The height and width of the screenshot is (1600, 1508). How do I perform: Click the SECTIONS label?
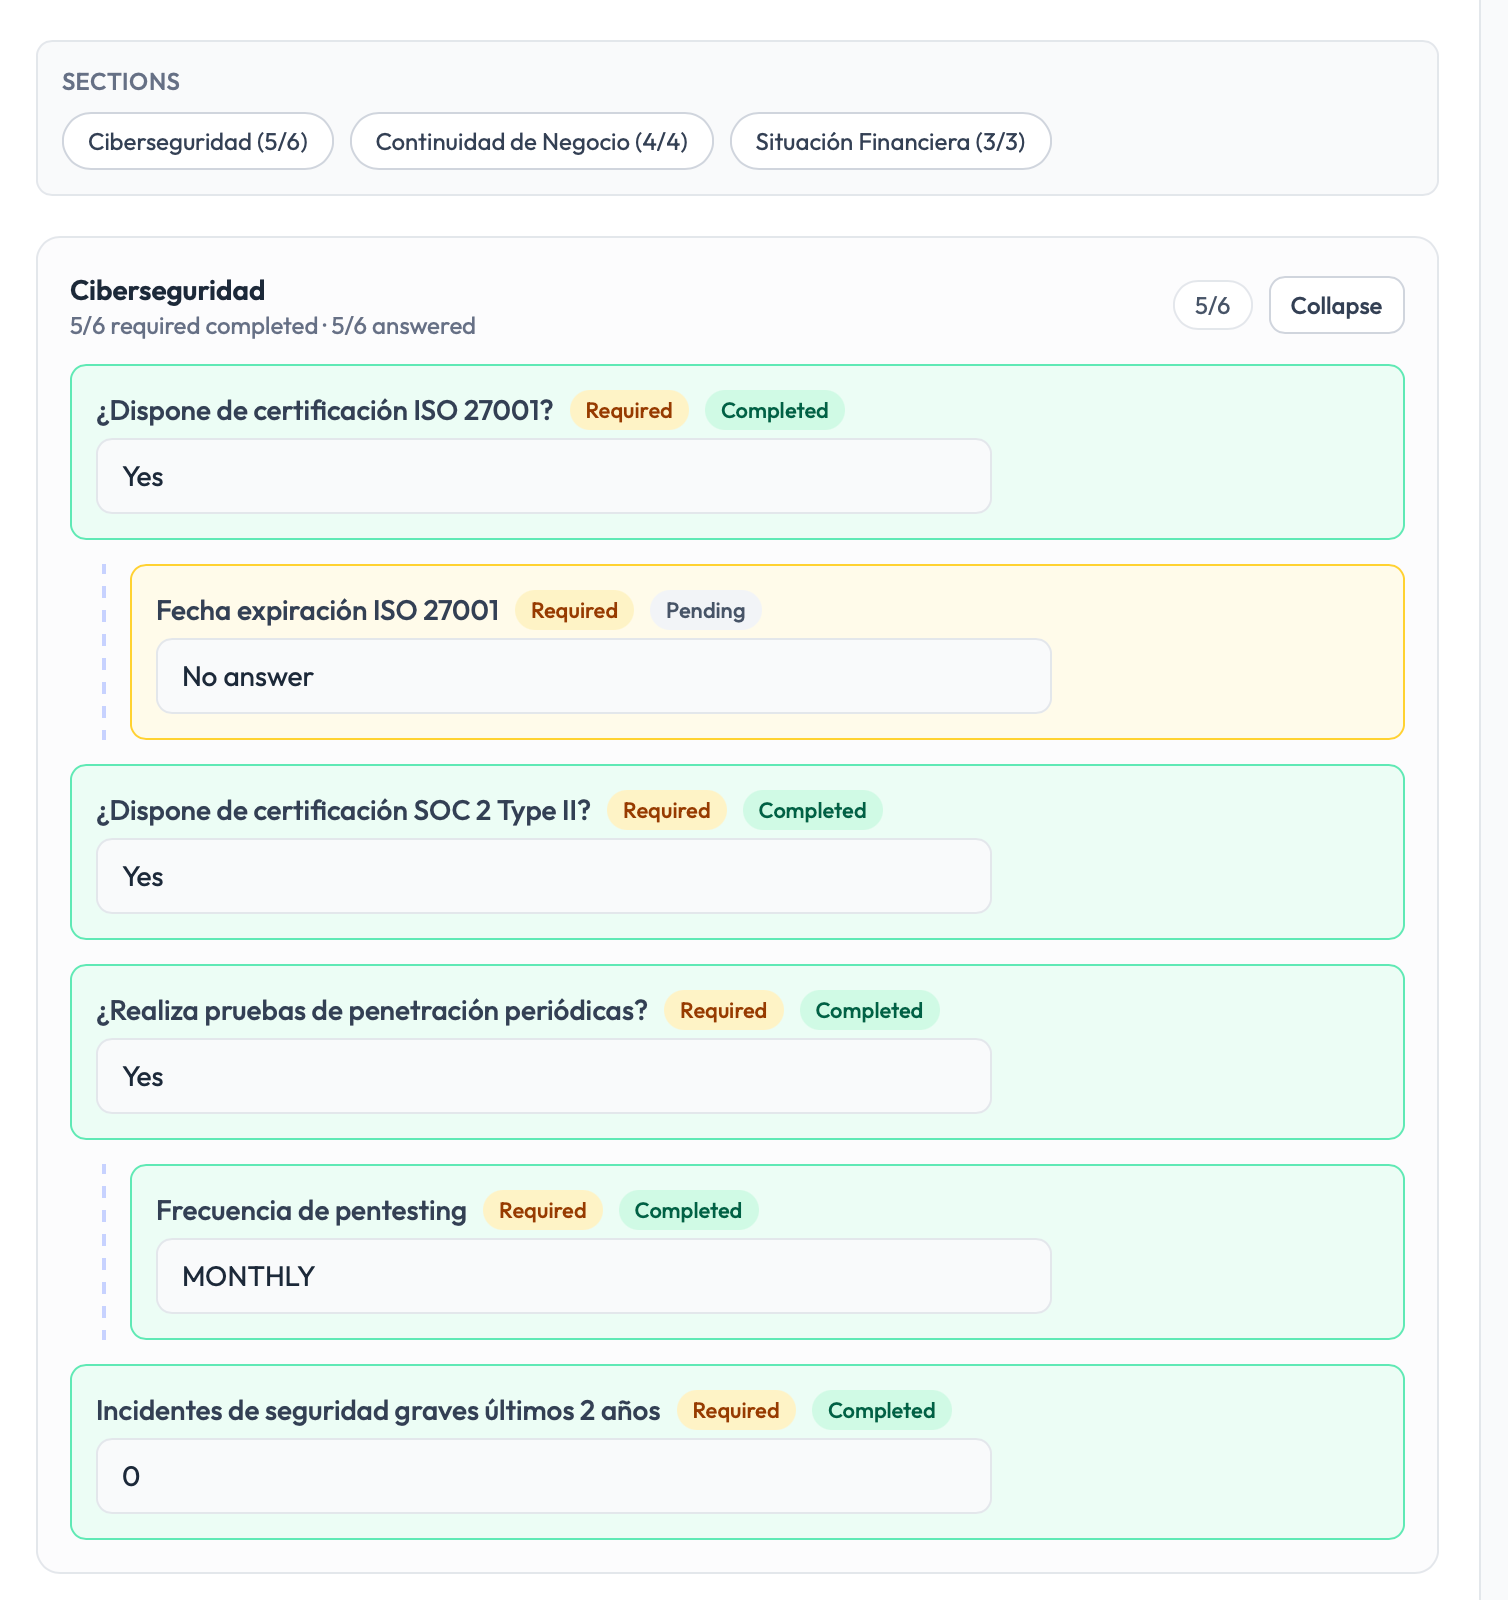(121, 82)
